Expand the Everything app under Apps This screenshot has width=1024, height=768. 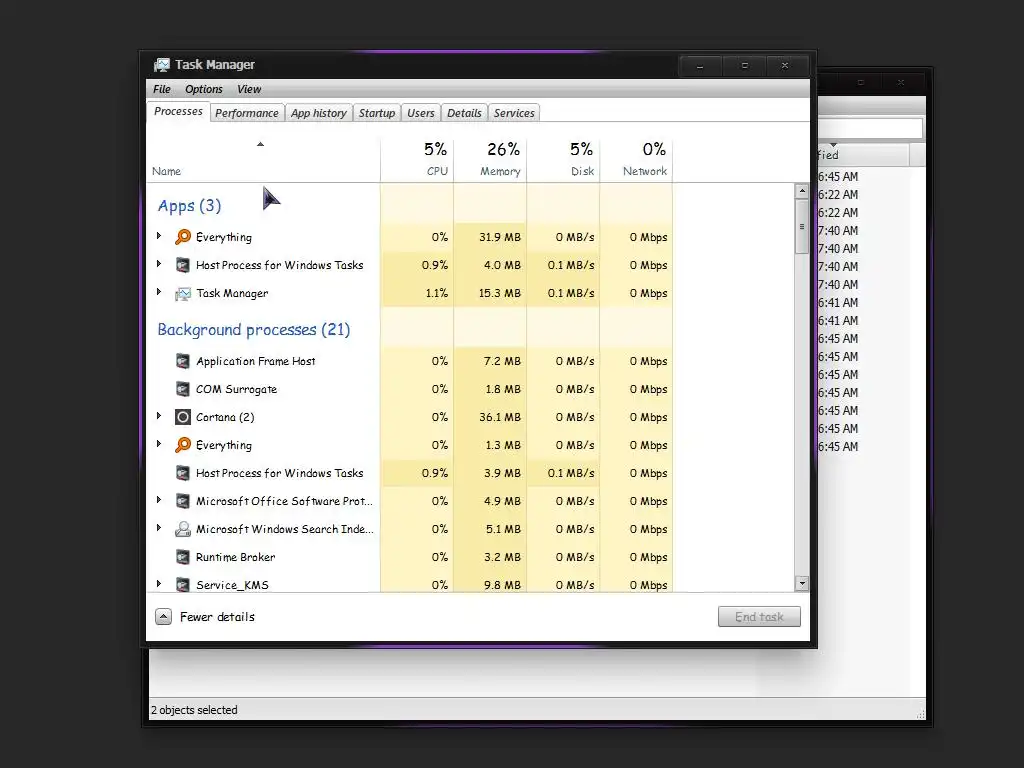[x=159, y=236]
